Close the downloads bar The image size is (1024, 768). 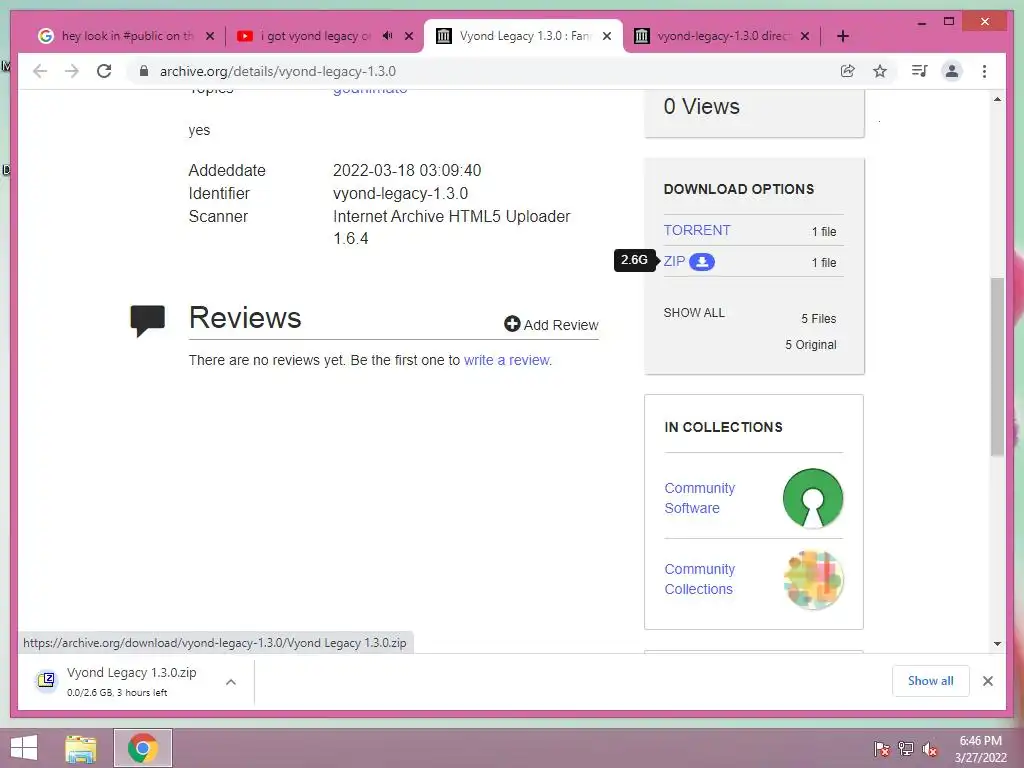tap(987, 681)
